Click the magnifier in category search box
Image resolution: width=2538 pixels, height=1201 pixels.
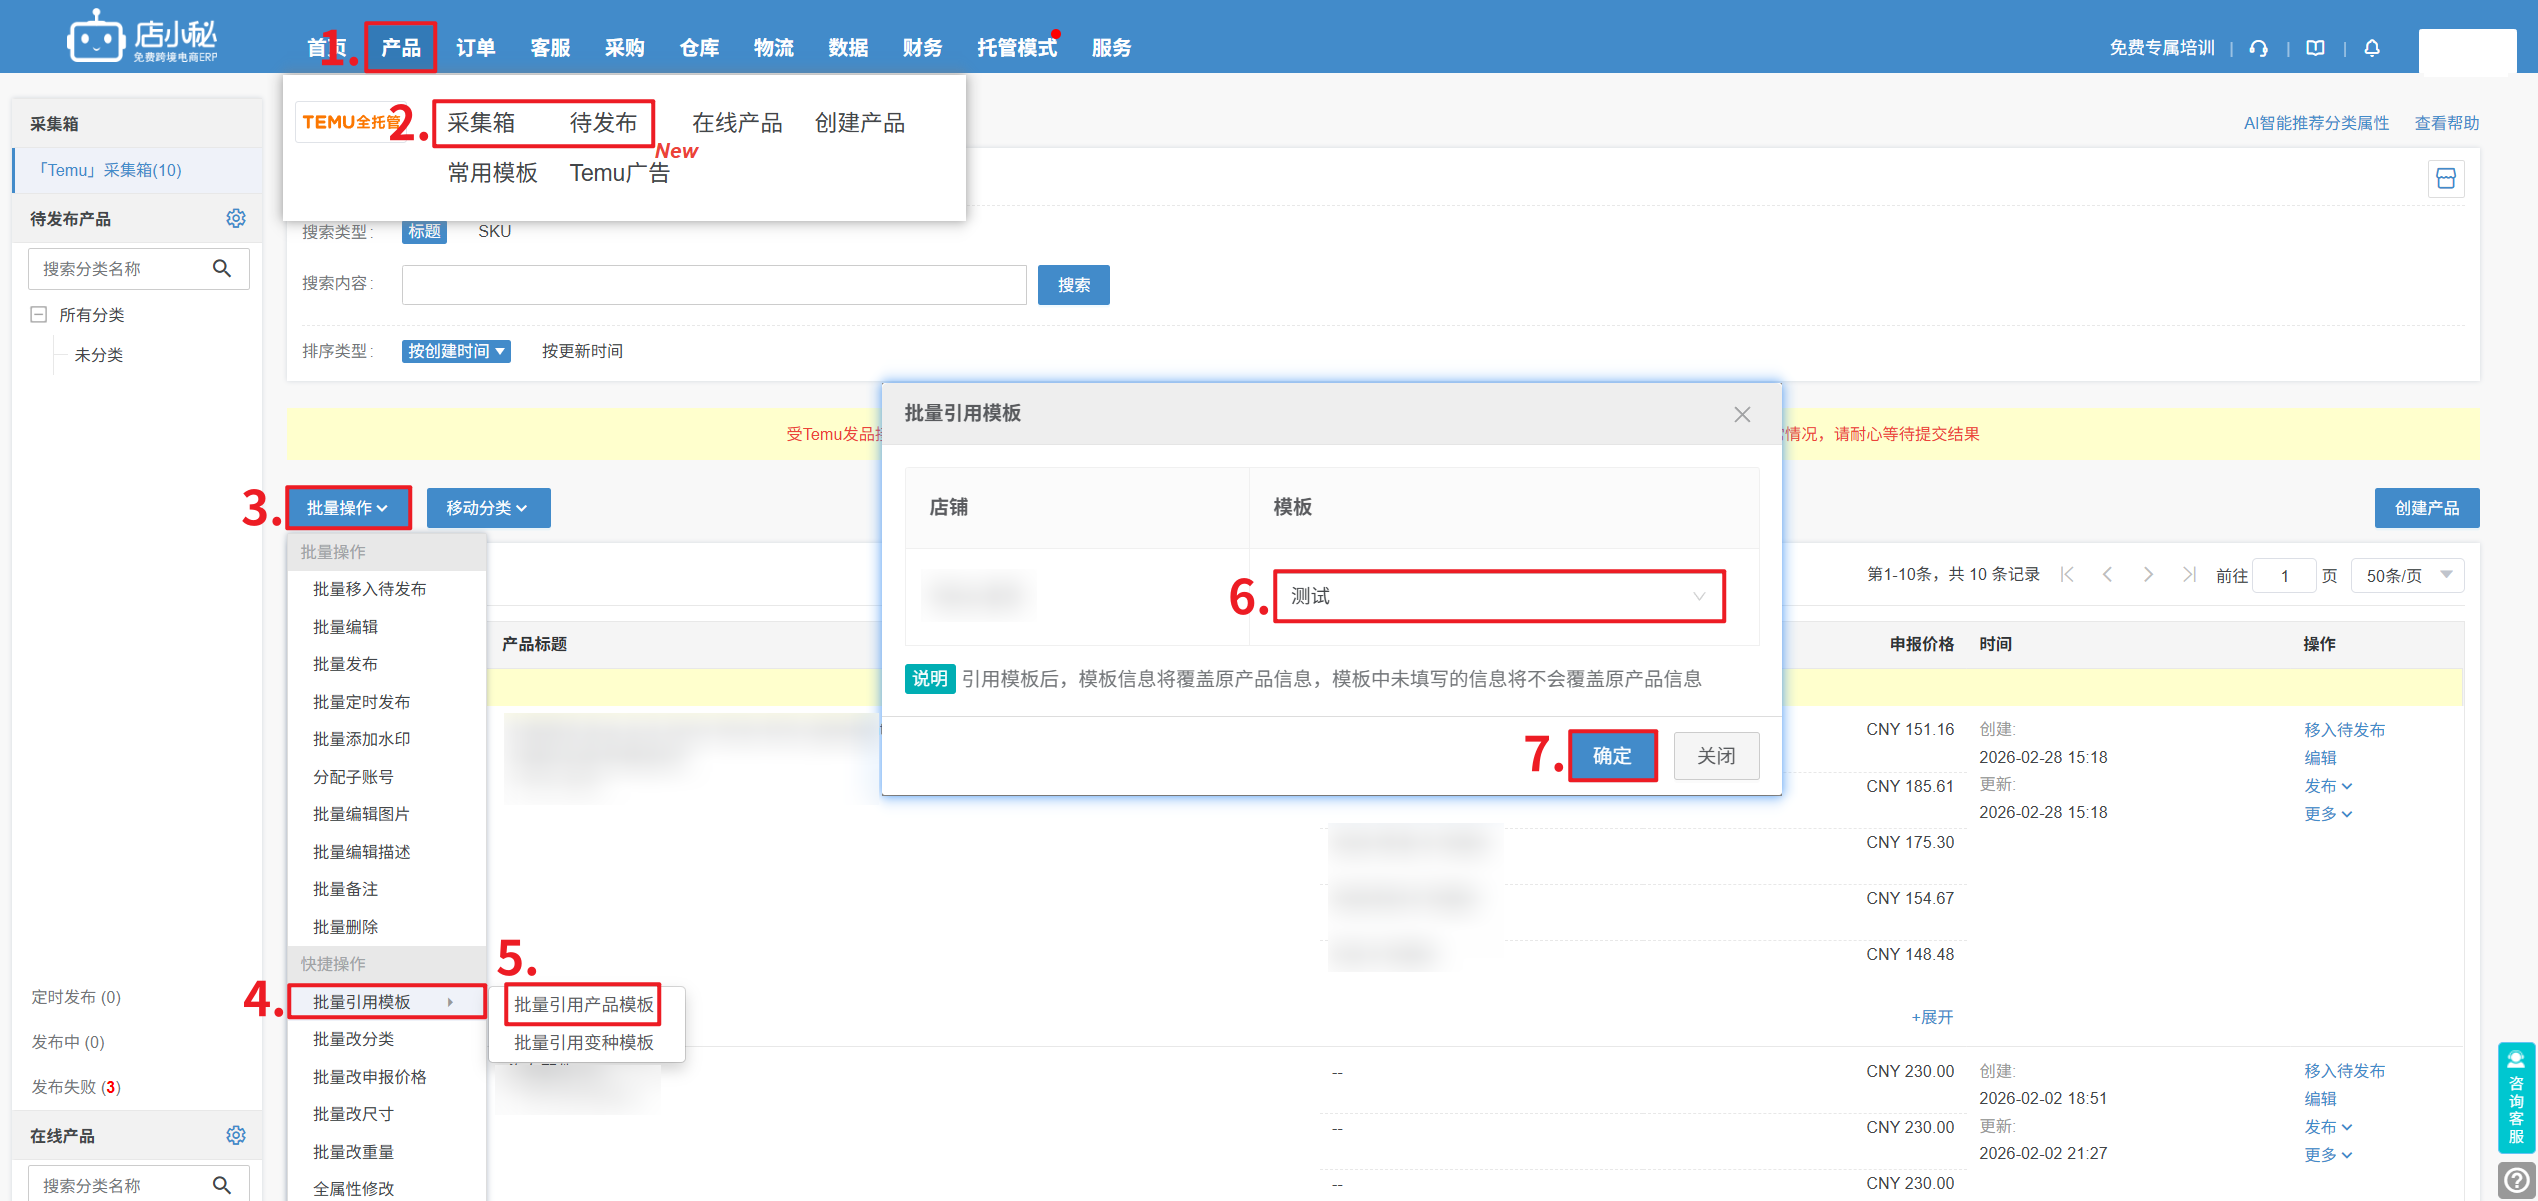[x=222, y=268]
